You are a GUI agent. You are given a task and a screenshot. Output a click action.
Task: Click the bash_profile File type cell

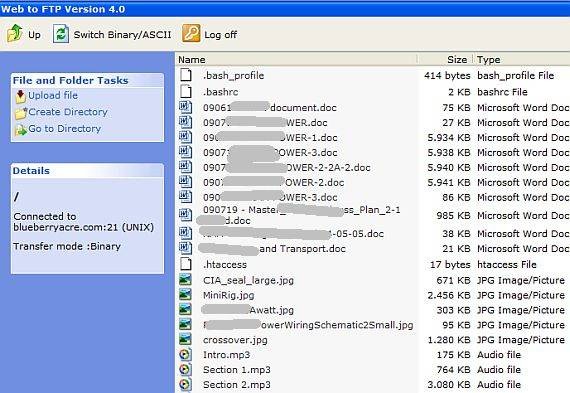point(515,76)
